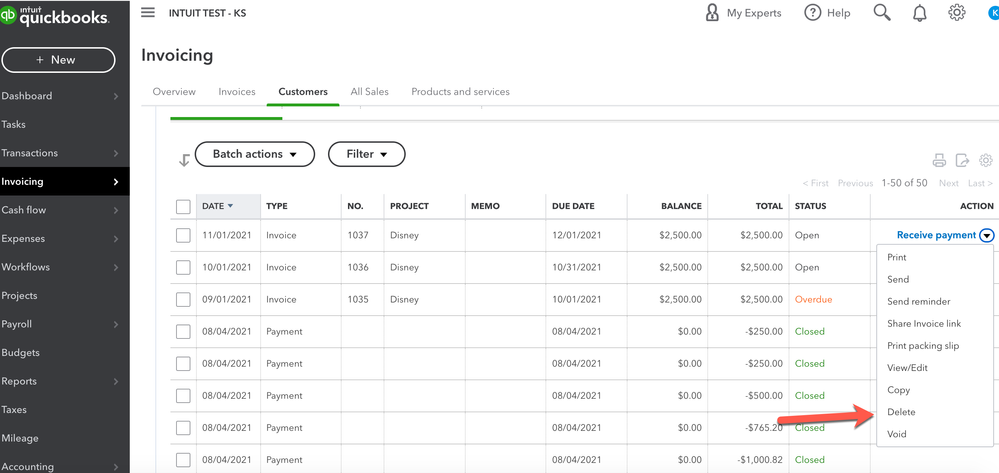This screenshot has width=999, height=473.
Task: Open the All Sales tab
Action: pyautogui.click(x=370, y=92)
